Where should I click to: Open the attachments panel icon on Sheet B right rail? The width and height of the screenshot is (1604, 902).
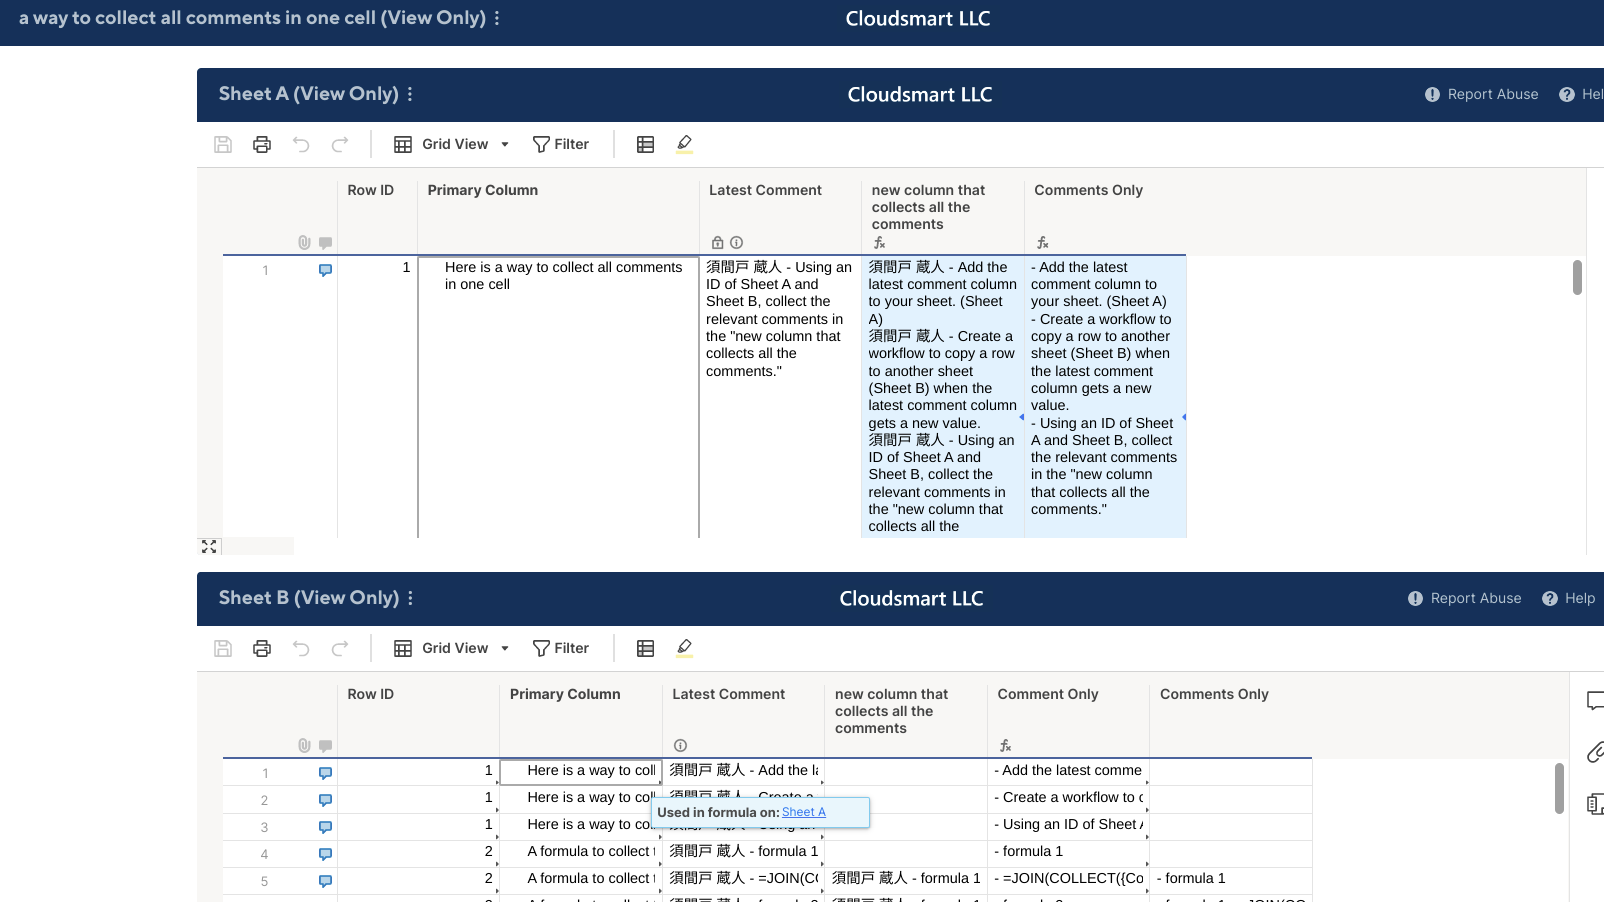click(1595, 751)
